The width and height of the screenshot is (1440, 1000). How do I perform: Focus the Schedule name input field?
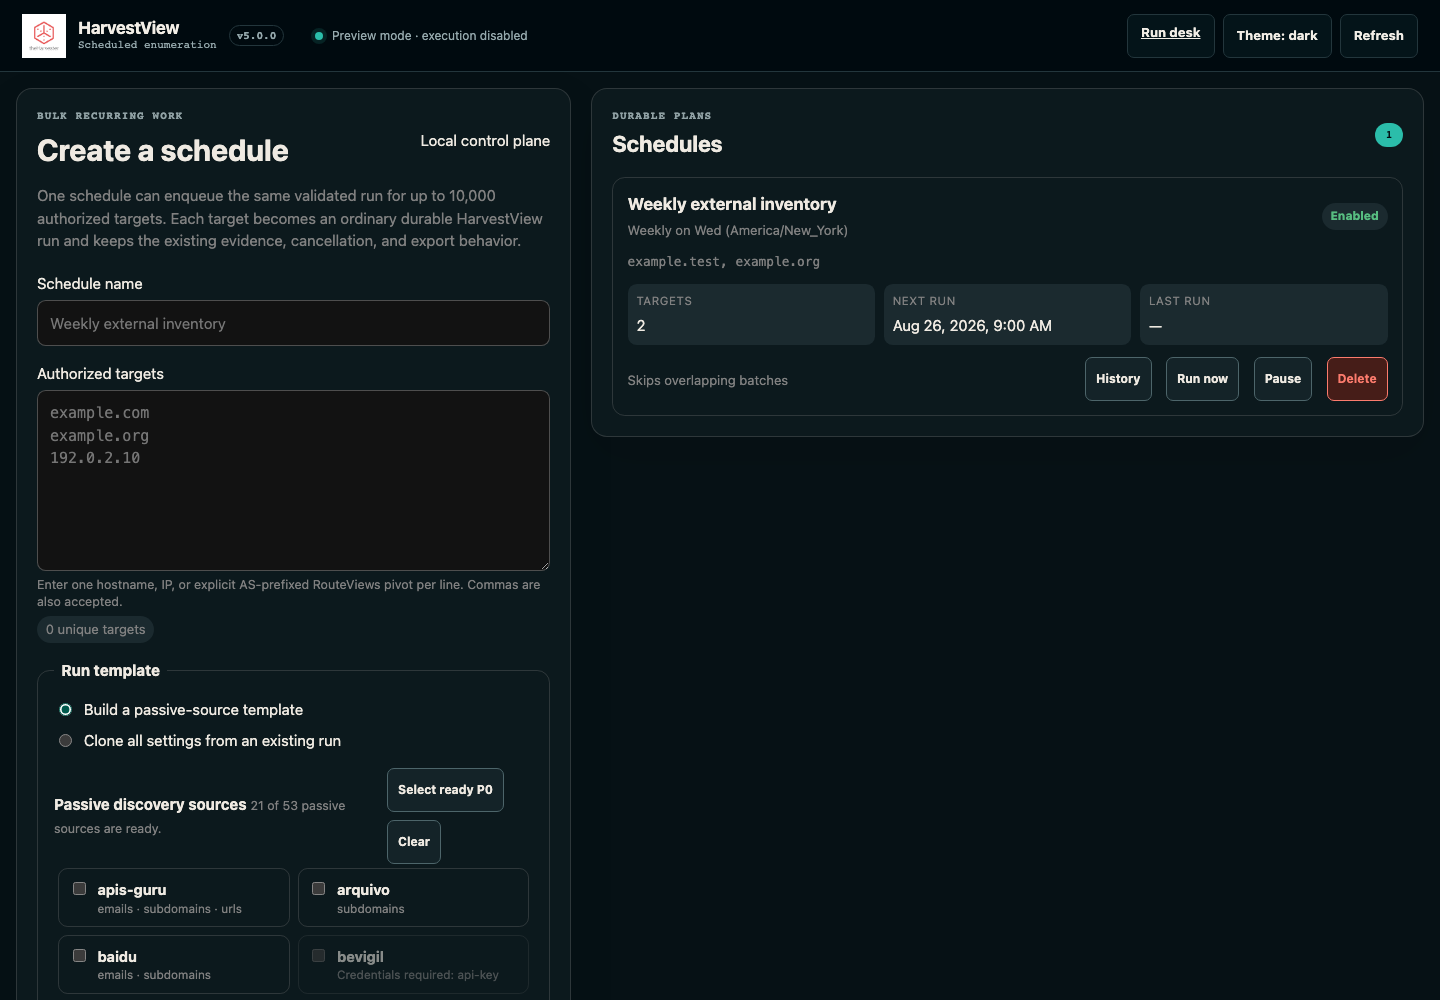click(293, 323)
